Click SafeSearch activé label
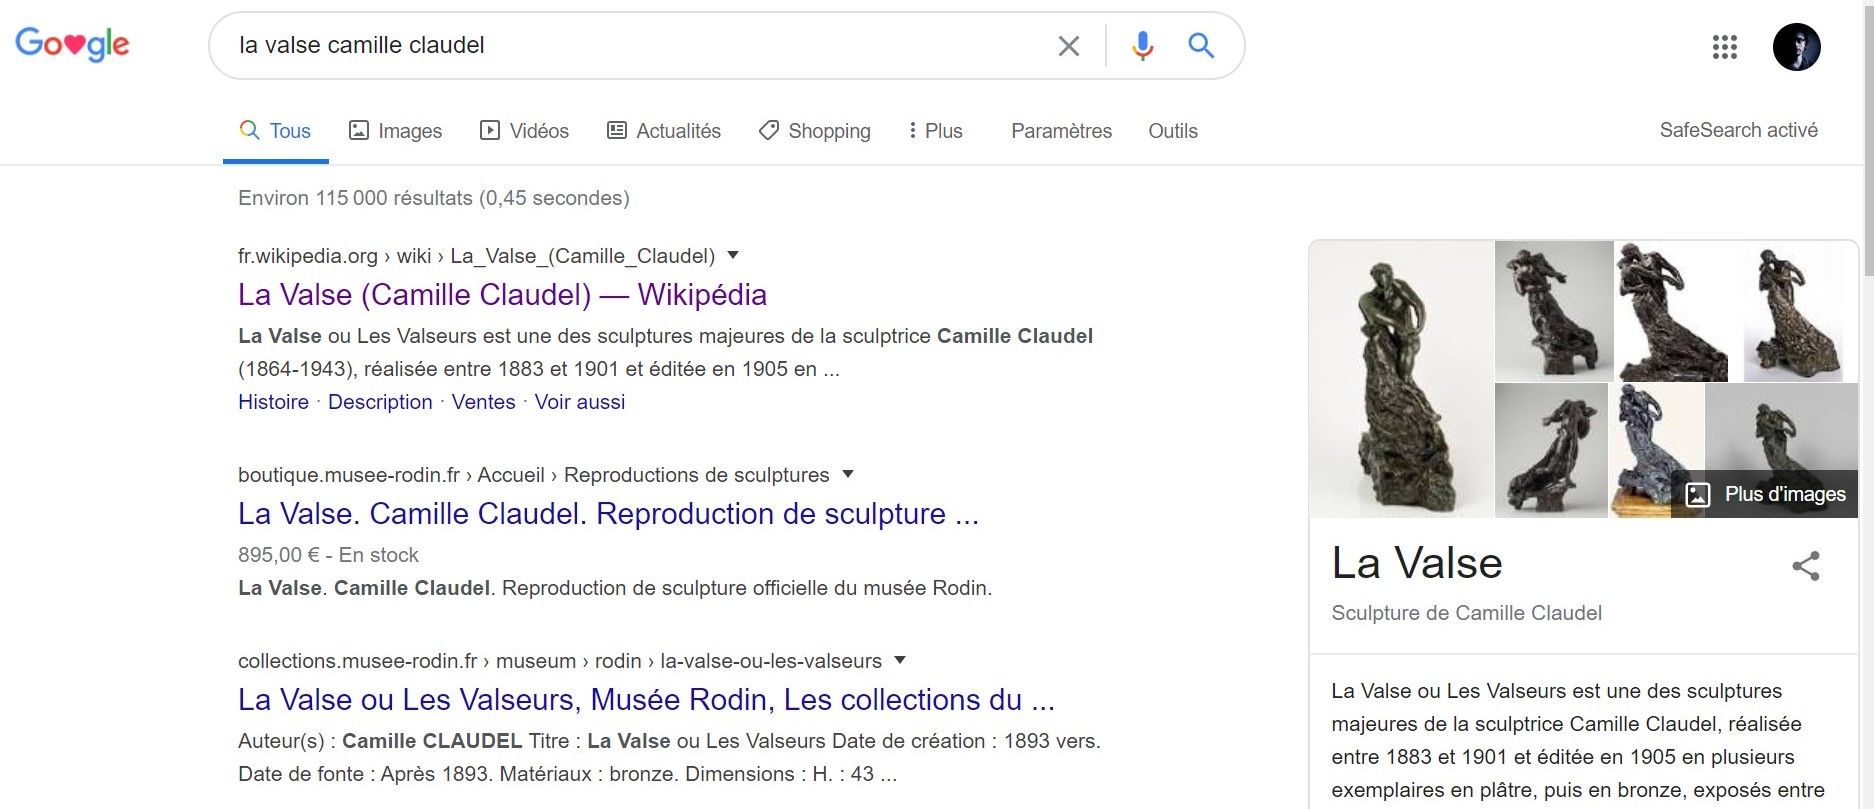 tap(1738, 130)
